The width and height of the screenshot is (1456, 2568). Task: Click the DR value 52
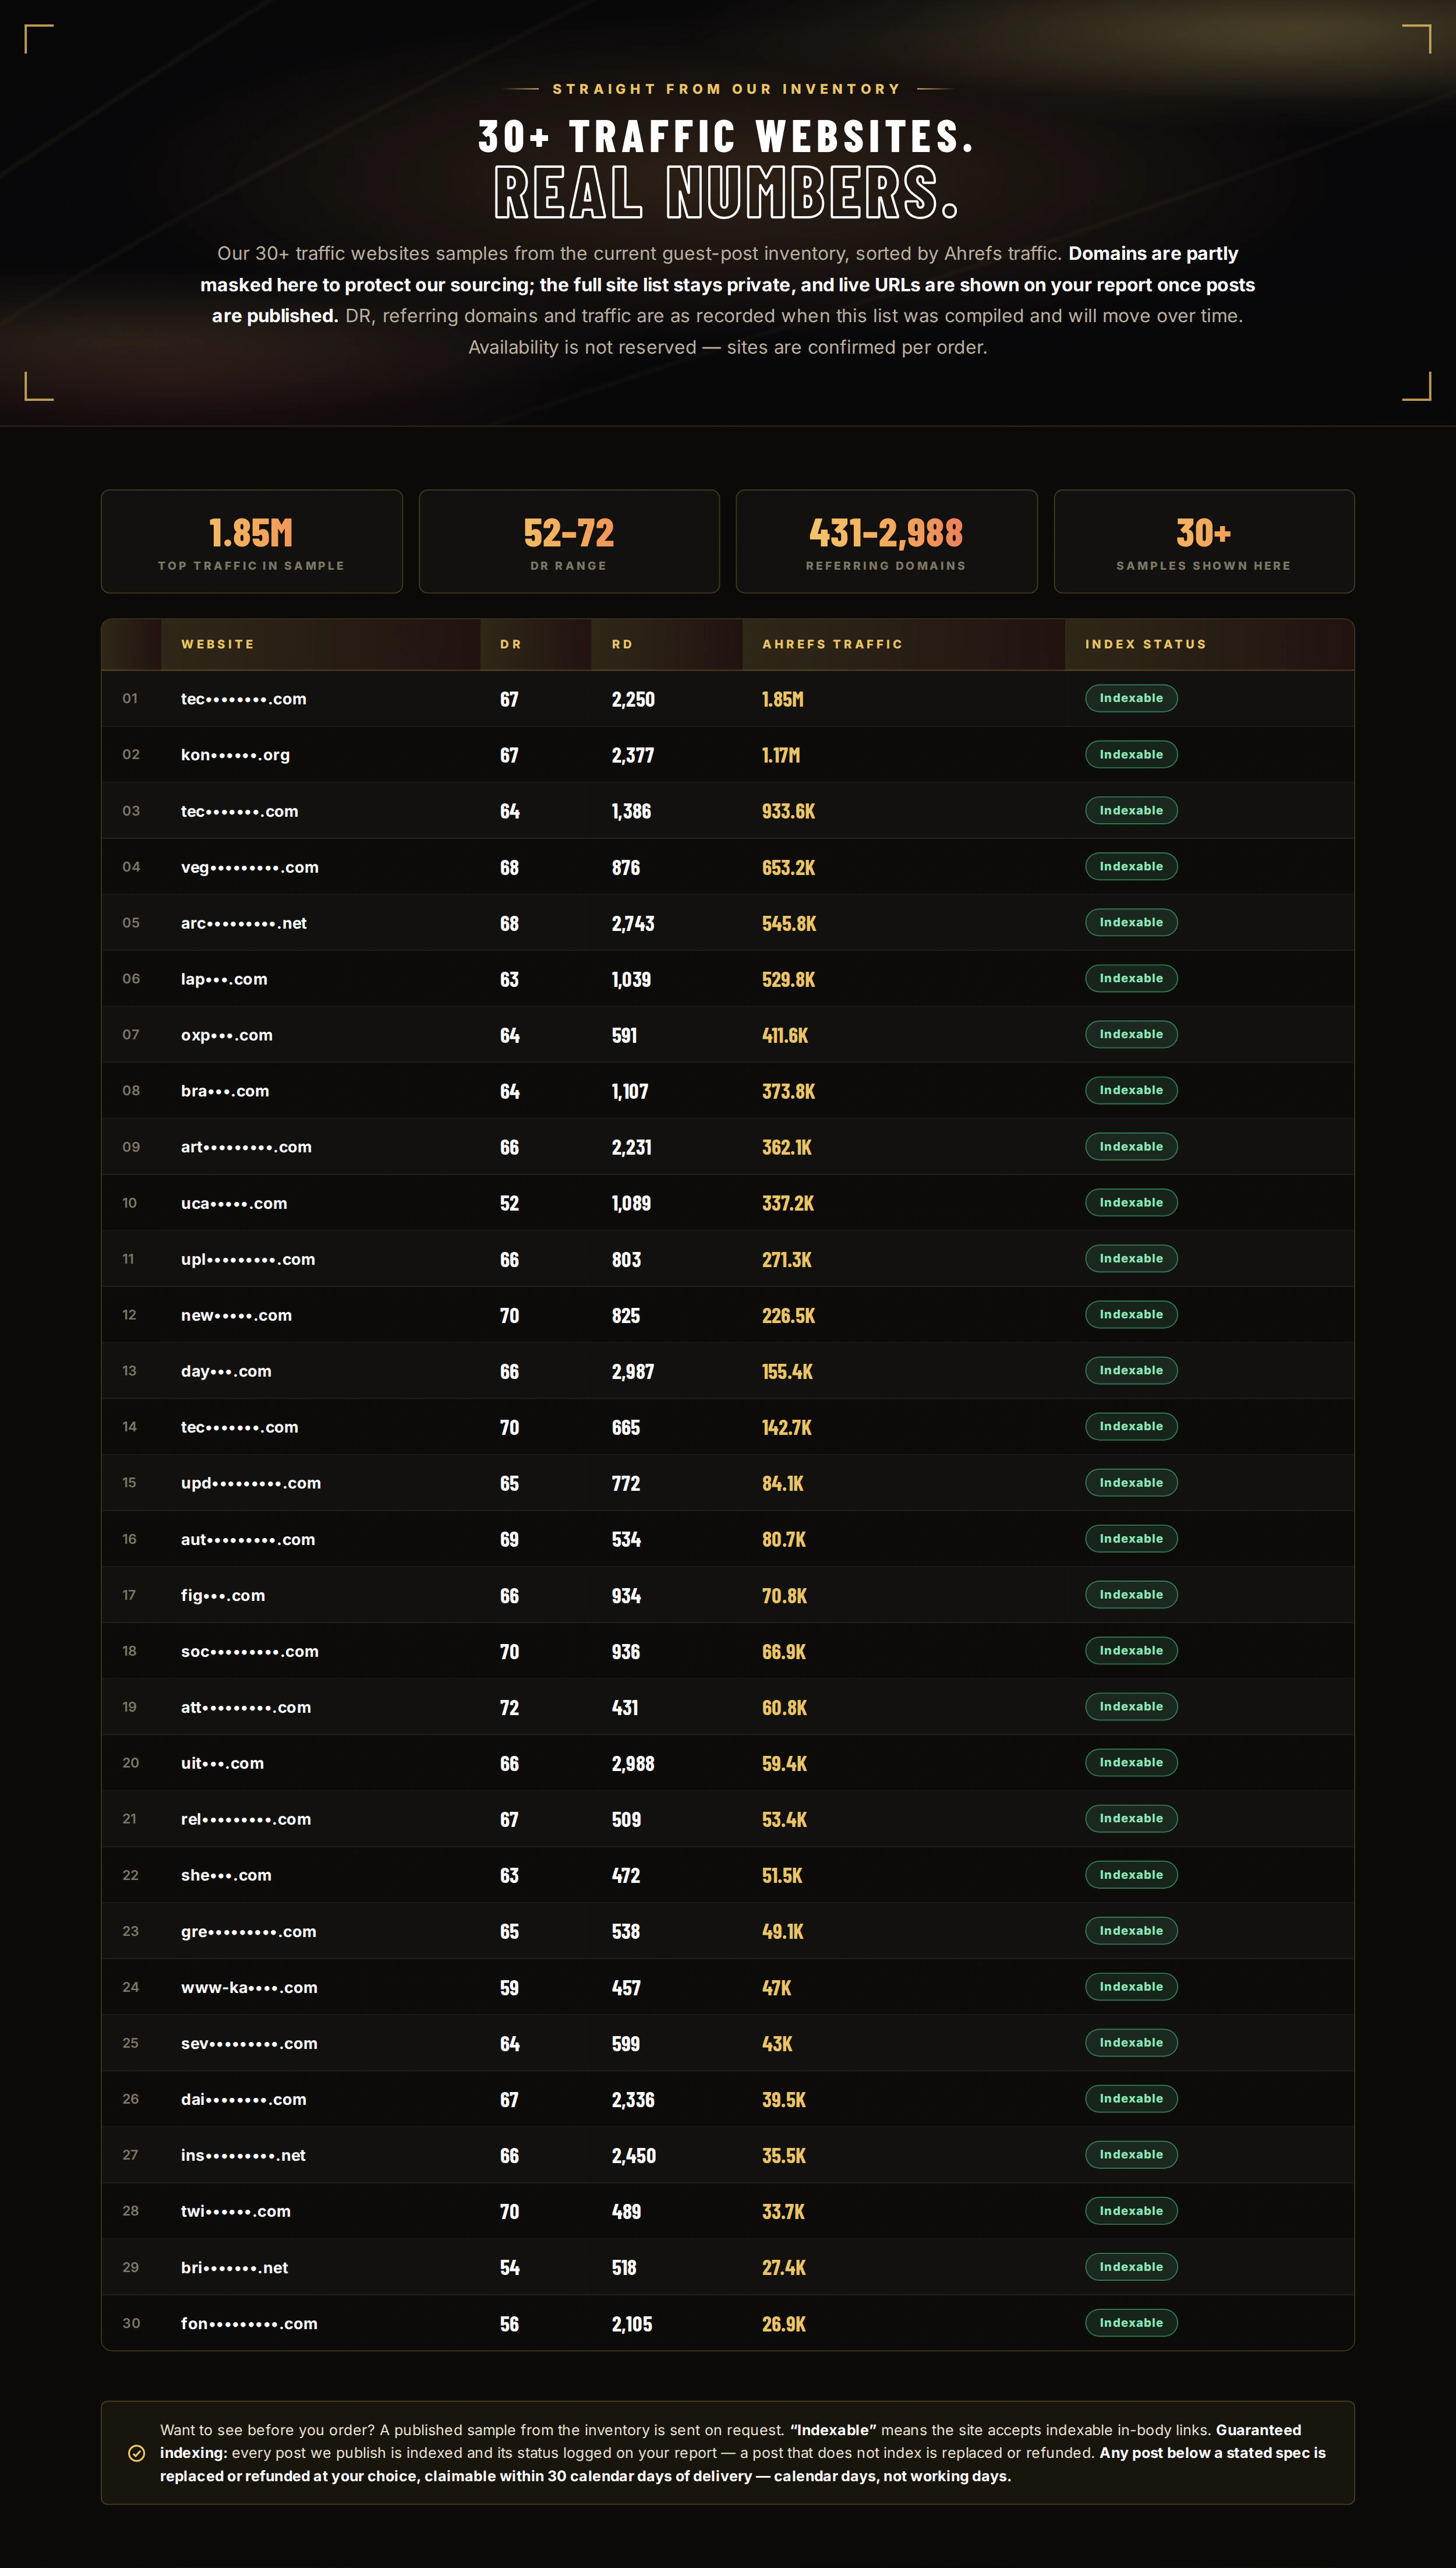pyautogui.click(x=510, y=1203)
